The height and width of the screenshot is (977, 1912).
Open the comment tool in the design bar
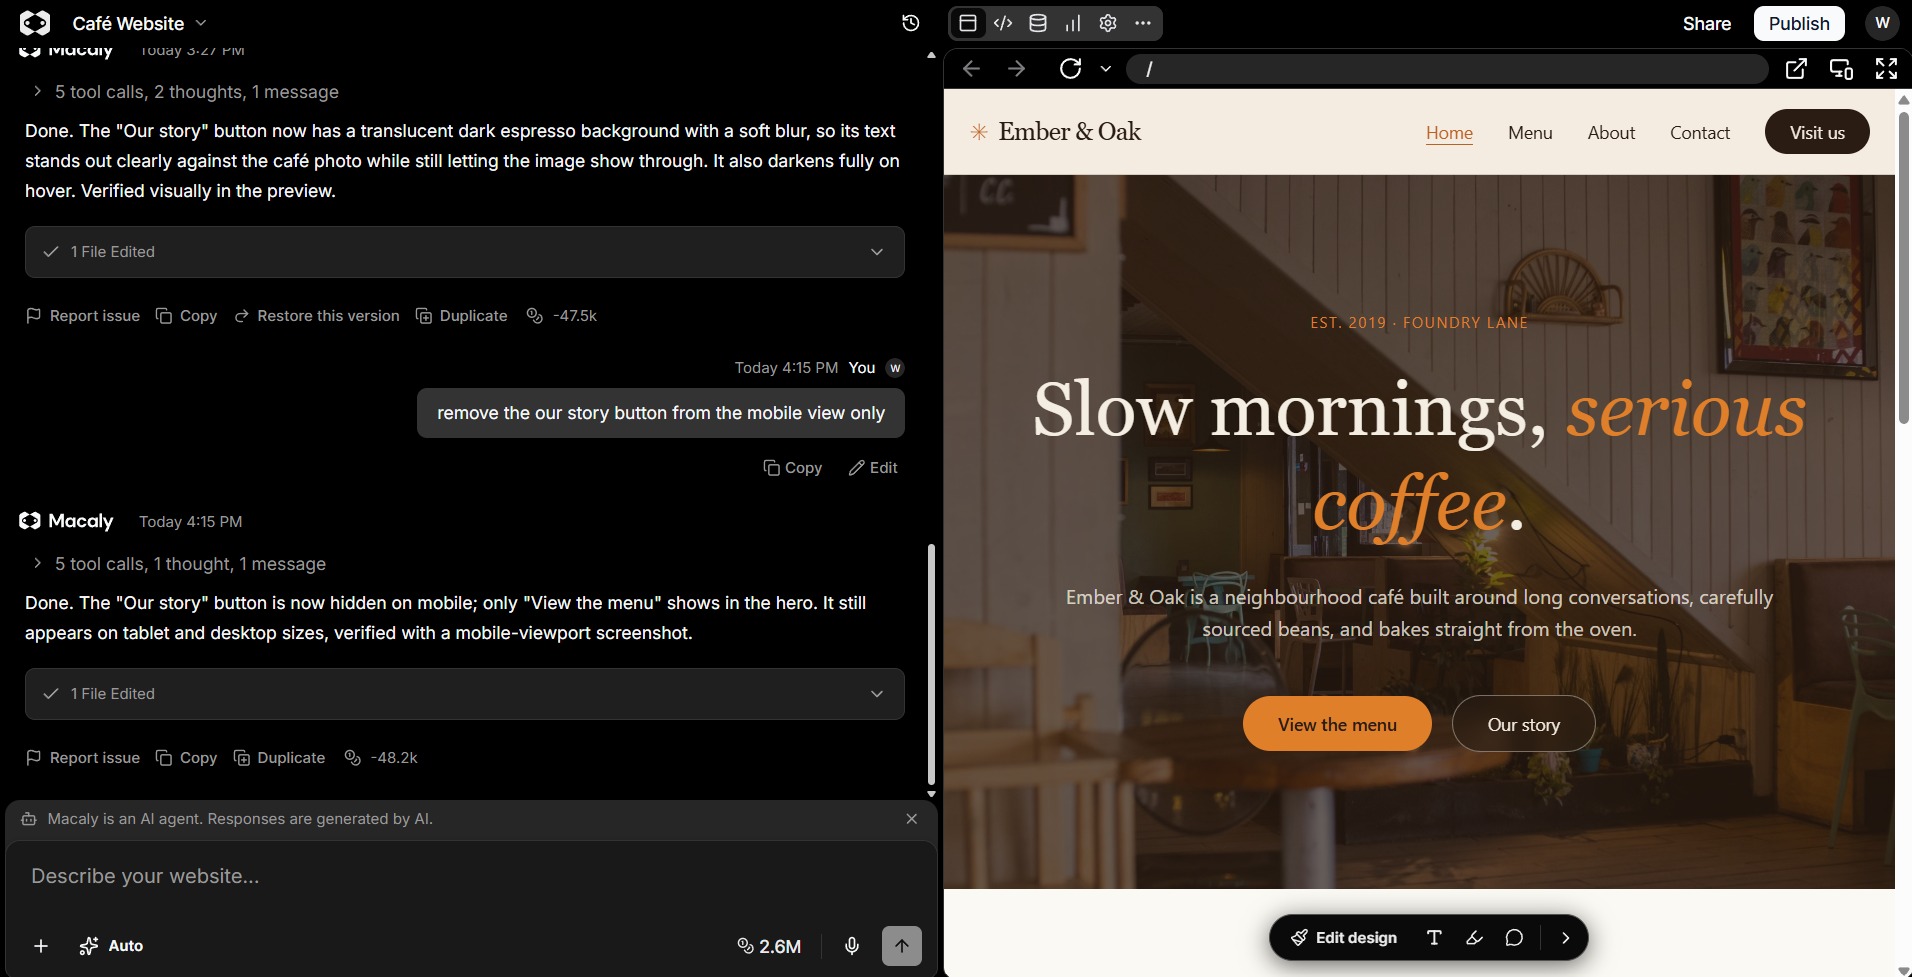pos(1514,937)
